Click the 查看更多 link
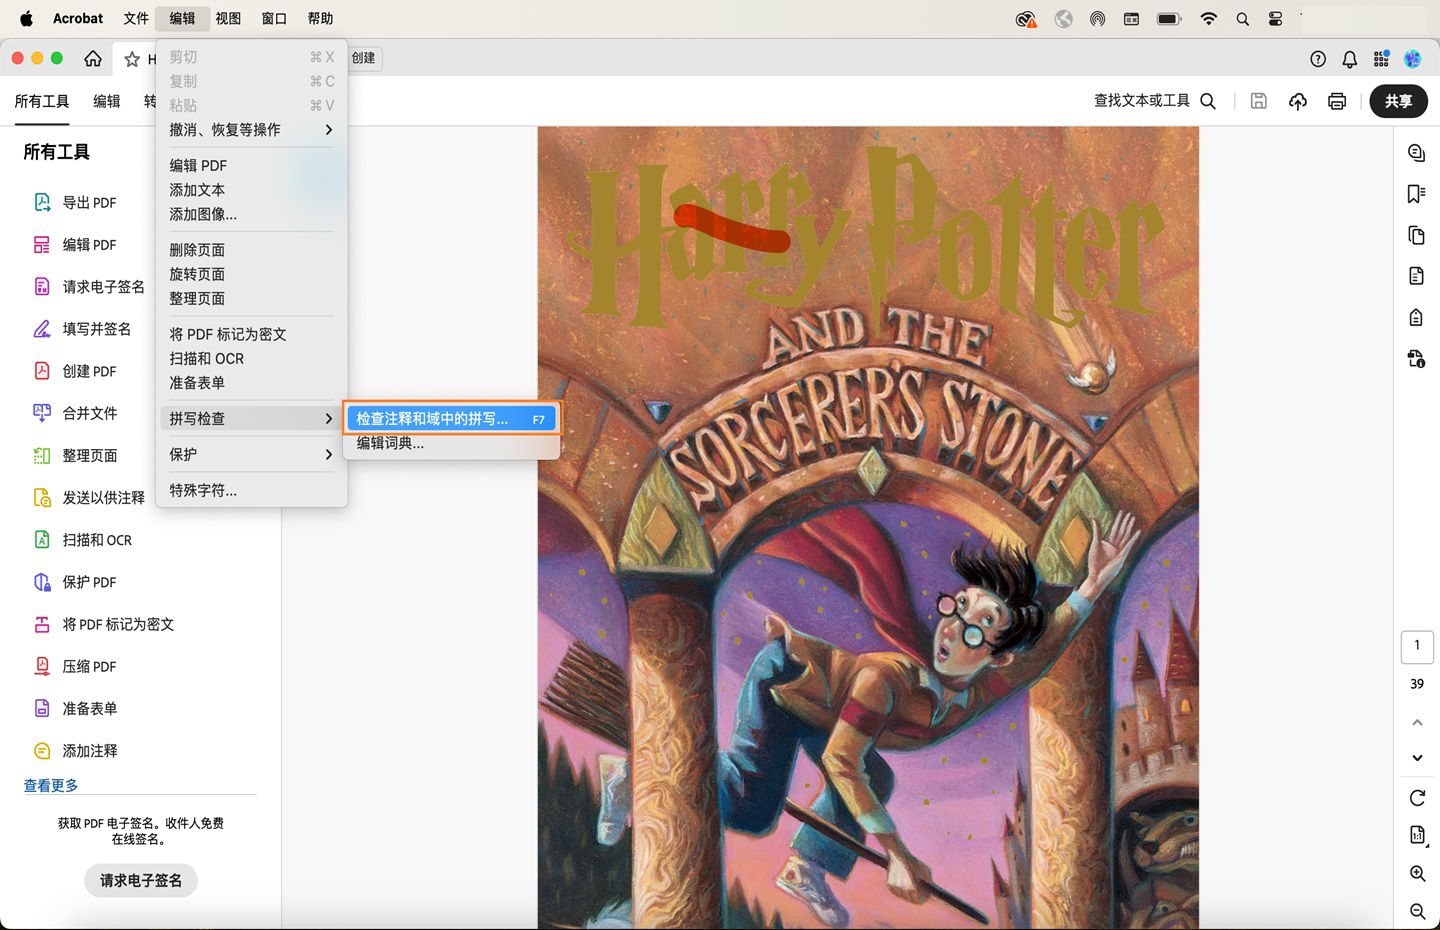 51,785
